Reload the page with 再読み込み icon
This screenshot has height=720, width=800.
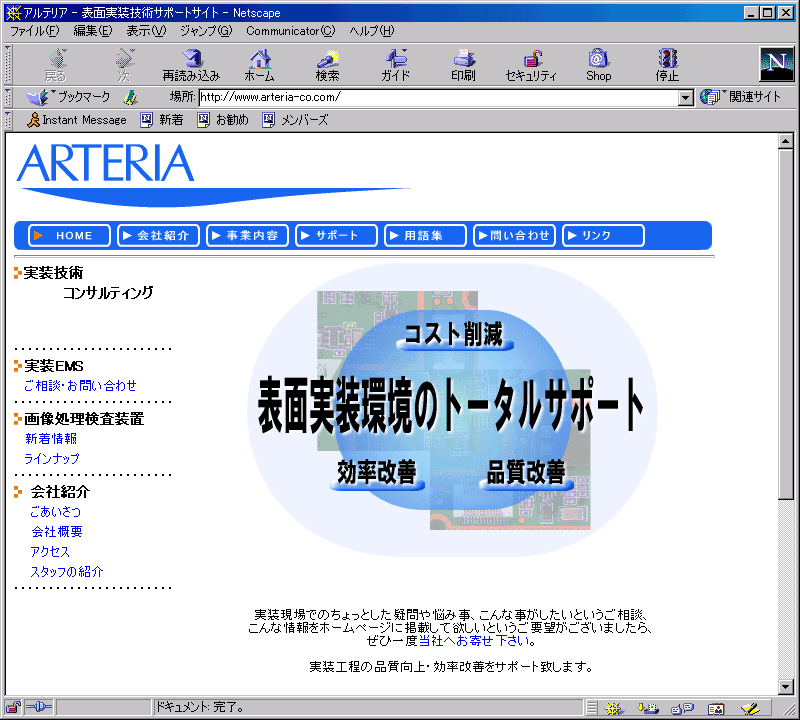pyautogui.click(x=191, y=65)
